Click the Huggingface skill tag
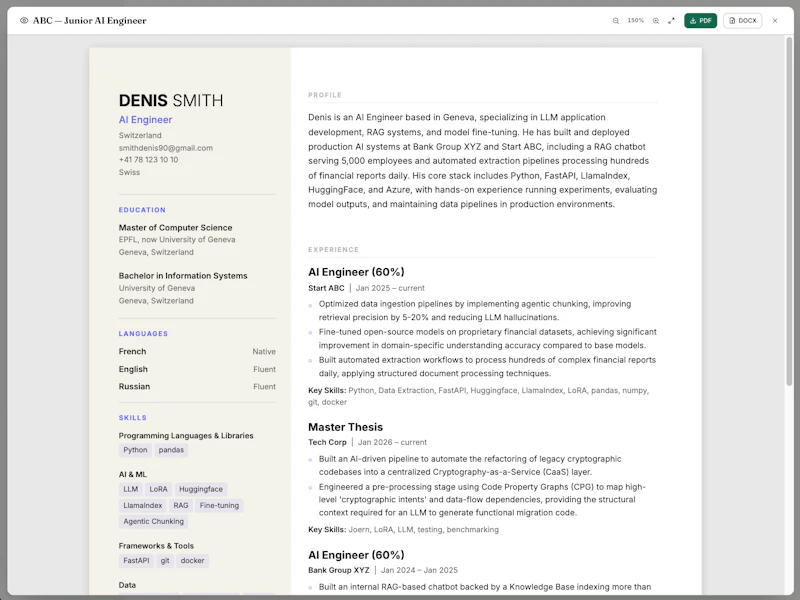Screen dimensions: 800x600 (201, 489)
